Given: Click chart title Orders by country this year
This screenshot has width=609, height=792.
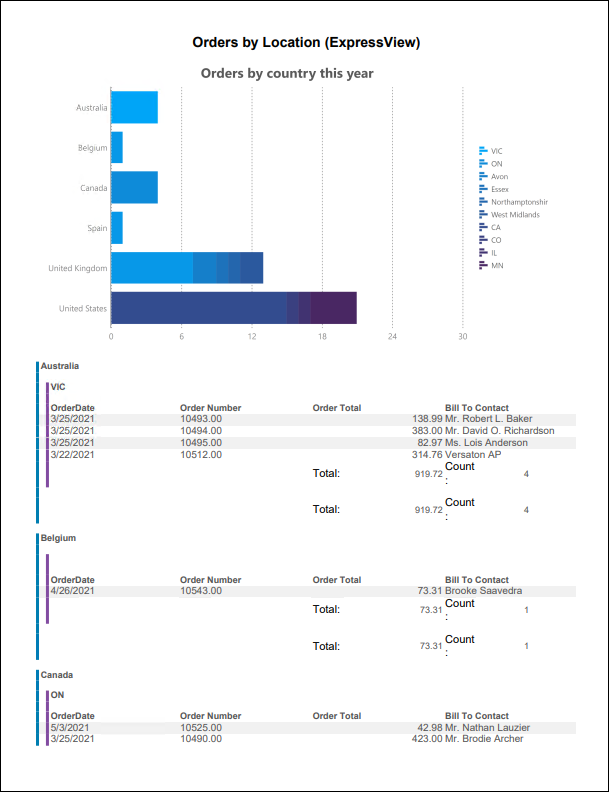Looking at the screenshot, I should pos(287,73).
